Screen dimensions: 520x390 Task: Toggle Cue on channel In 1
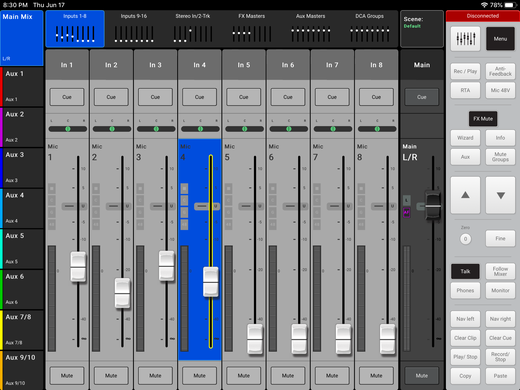[67, 97]
